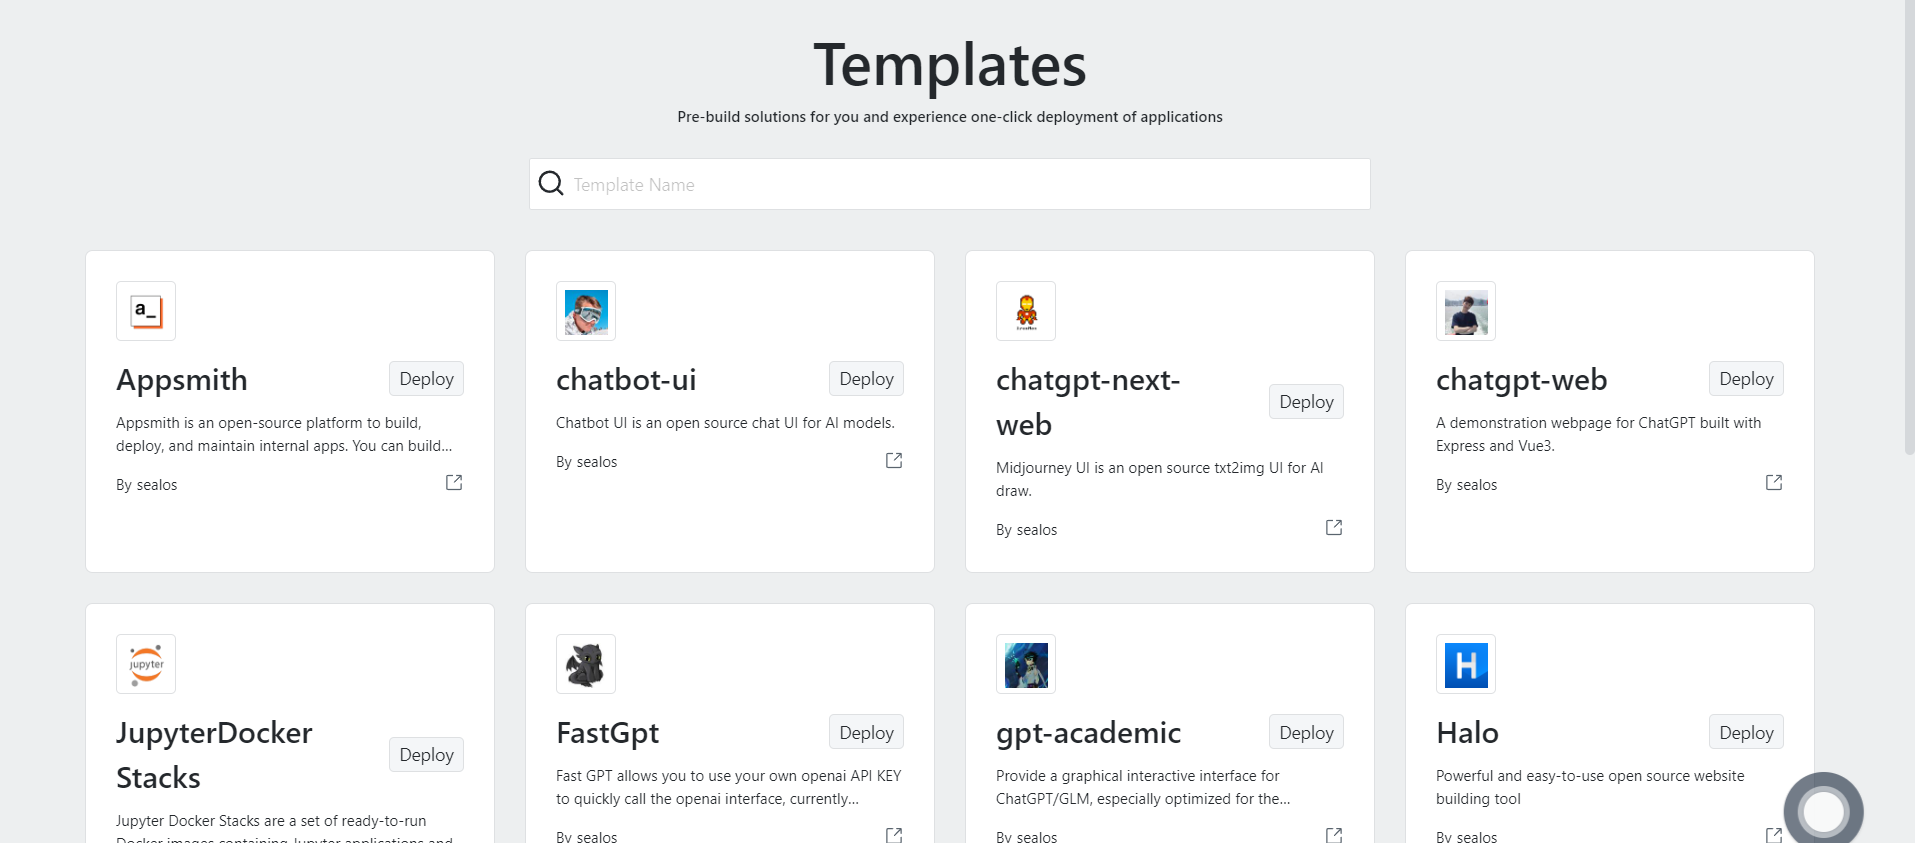This screenshot has height=843, width=1915.
Task: Open FastGpt external link icon
Action: point(894,835)
